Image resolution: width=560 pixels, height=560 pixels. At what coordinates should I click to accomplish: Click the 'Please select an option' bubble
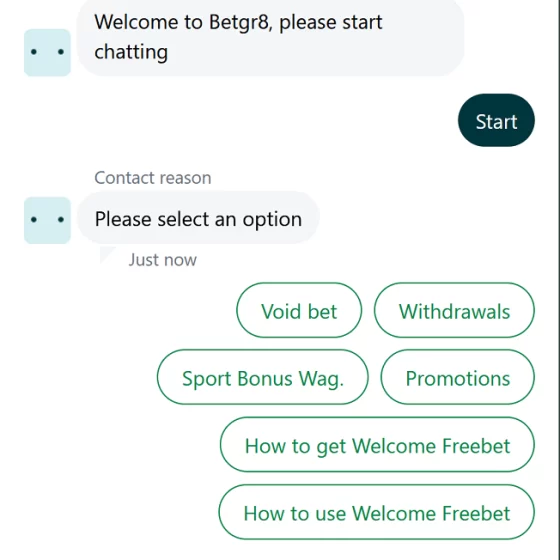pyautogui.click(x=198, y=218)
